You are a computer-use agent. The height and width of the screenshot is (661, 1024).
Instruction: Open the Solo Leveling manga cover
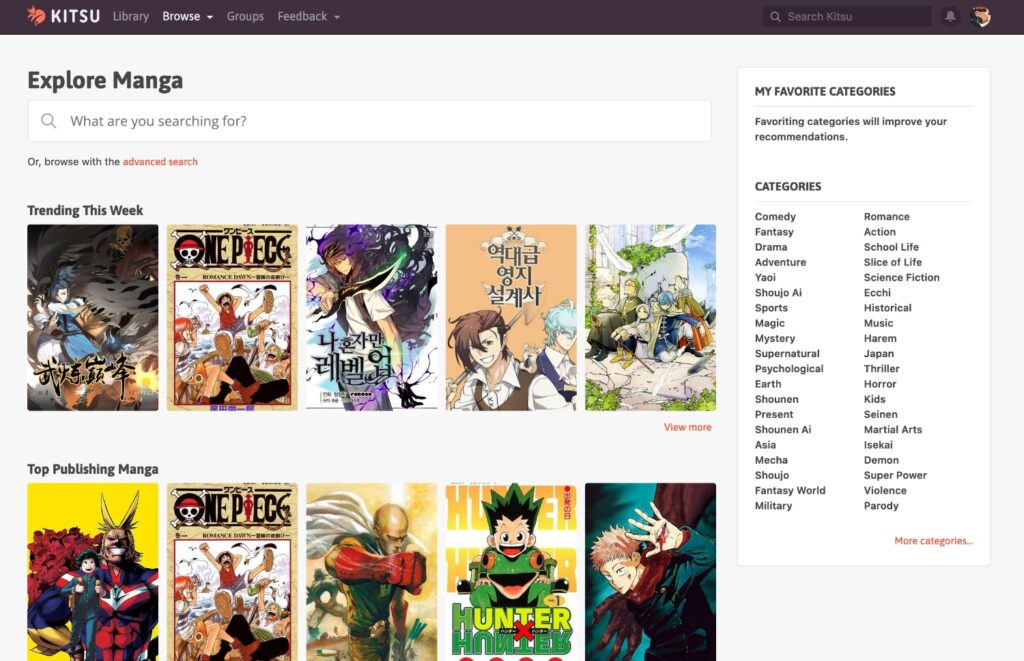point(372,316)
